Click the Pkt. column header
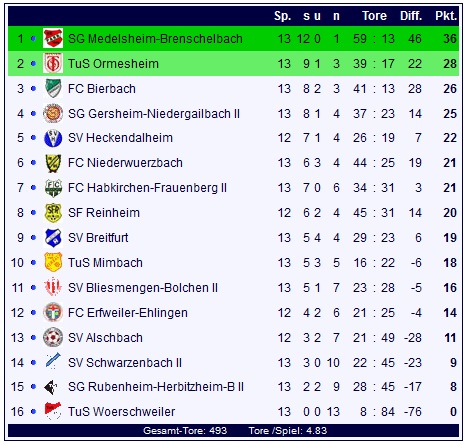This screenshot has width=469, height=444. (x=446, y=16)
